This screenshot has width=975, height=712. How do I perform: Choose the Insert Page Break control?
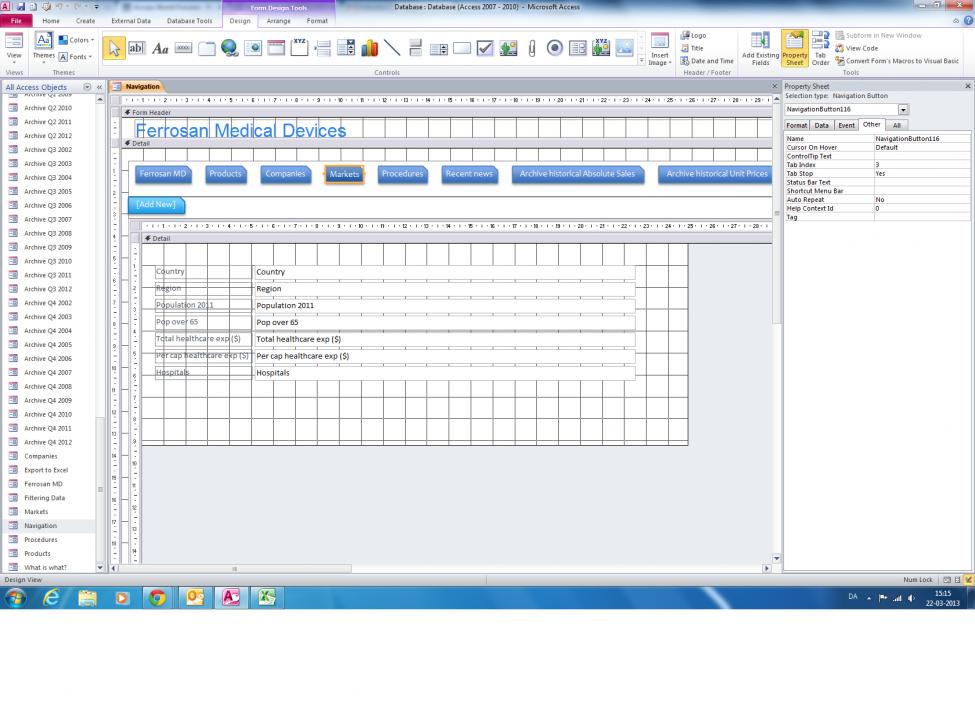pos(323,49)
